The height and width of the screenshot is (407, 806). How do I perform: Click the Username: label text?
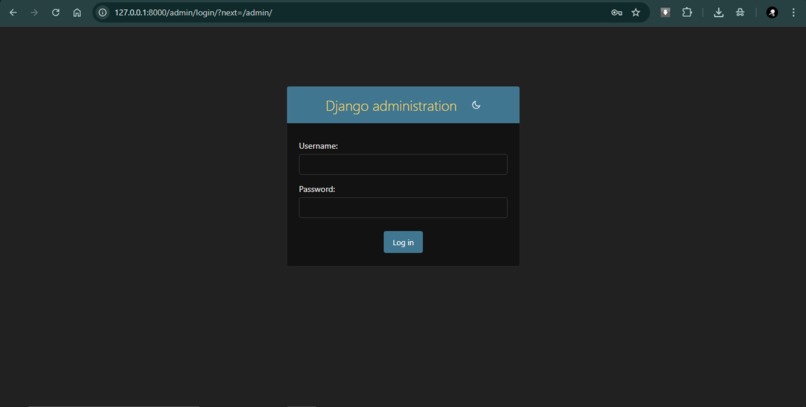click(x=318, y=146)
